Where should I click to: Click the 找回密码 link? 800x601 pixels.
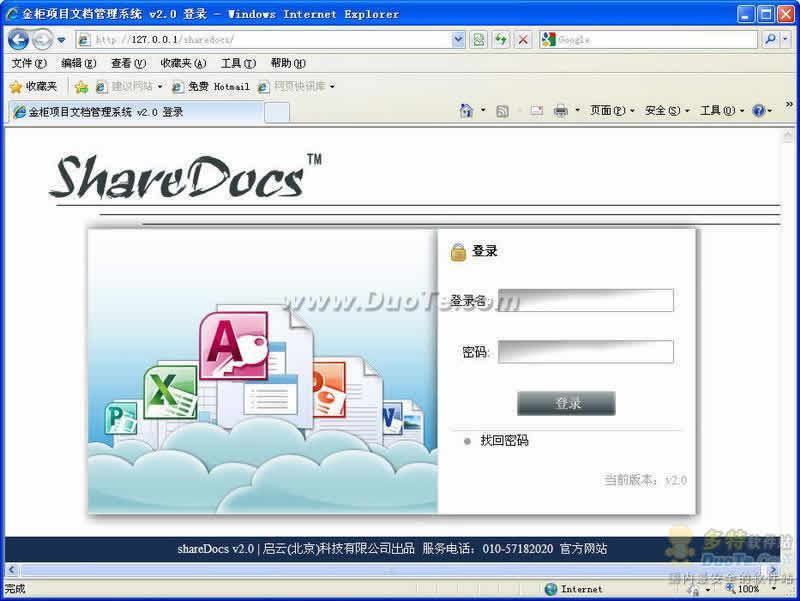tap(504, 440)
